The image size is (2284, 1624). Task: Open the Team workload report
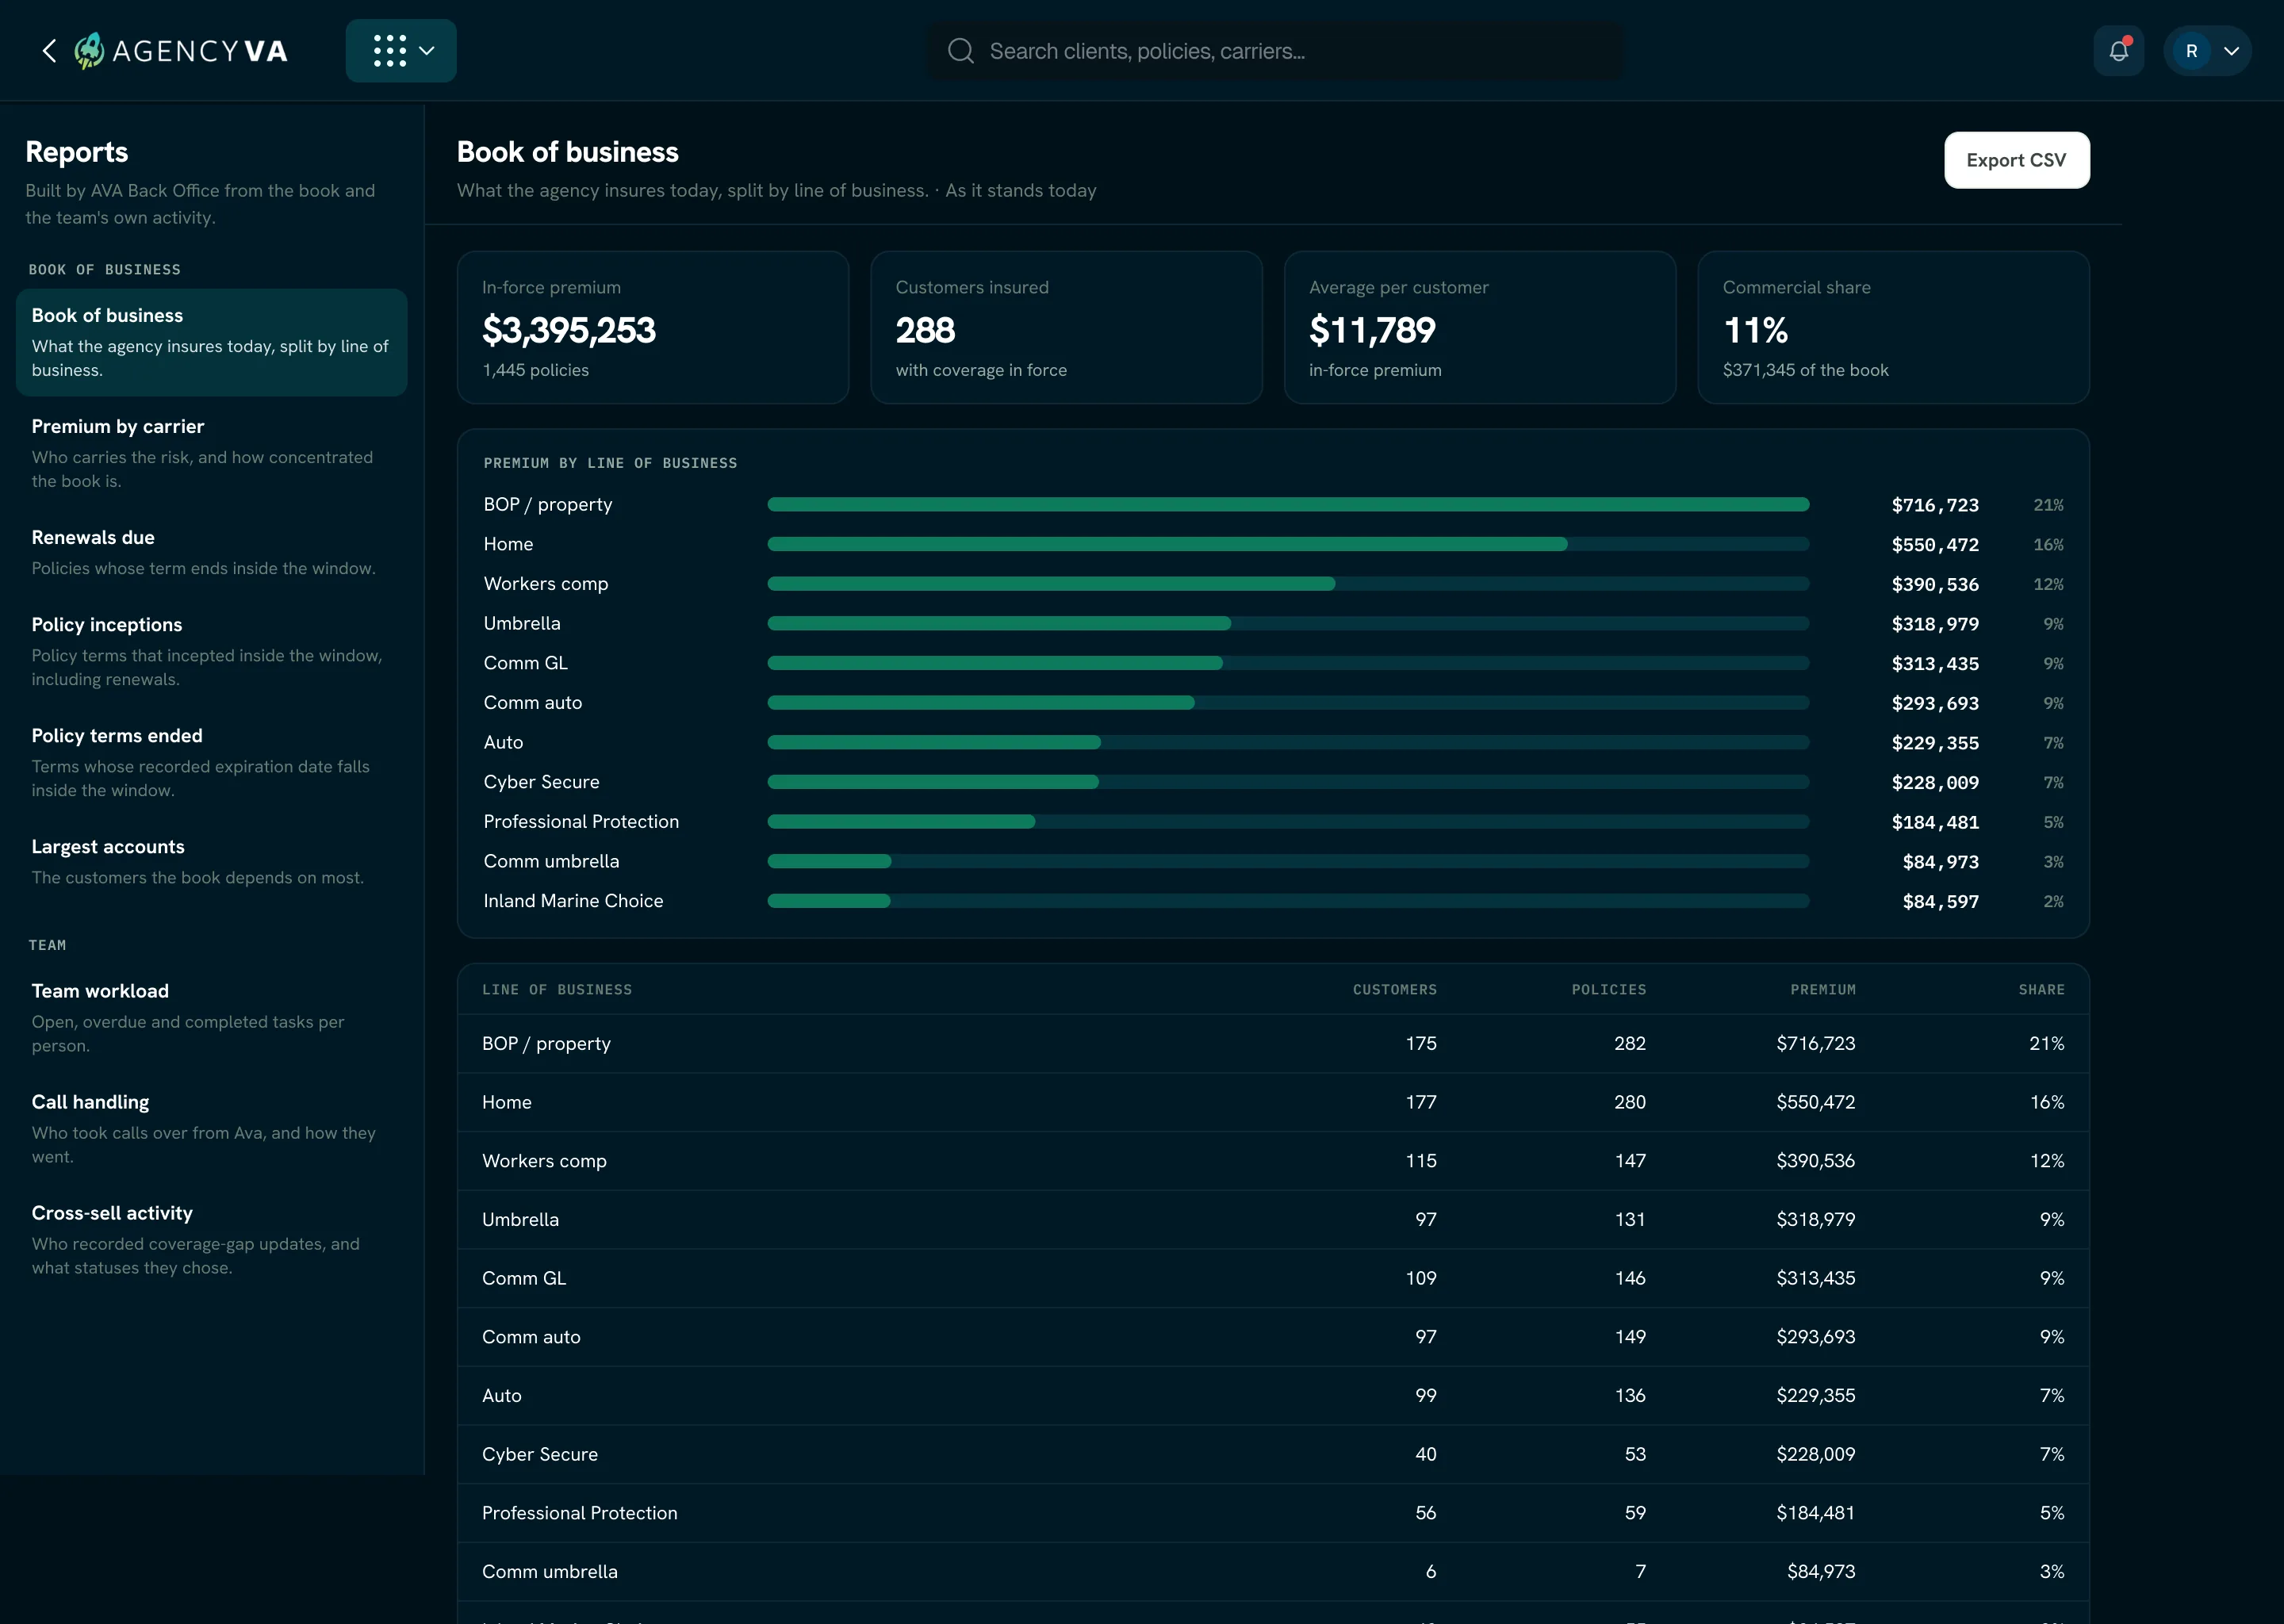(x=212, y=1017)
